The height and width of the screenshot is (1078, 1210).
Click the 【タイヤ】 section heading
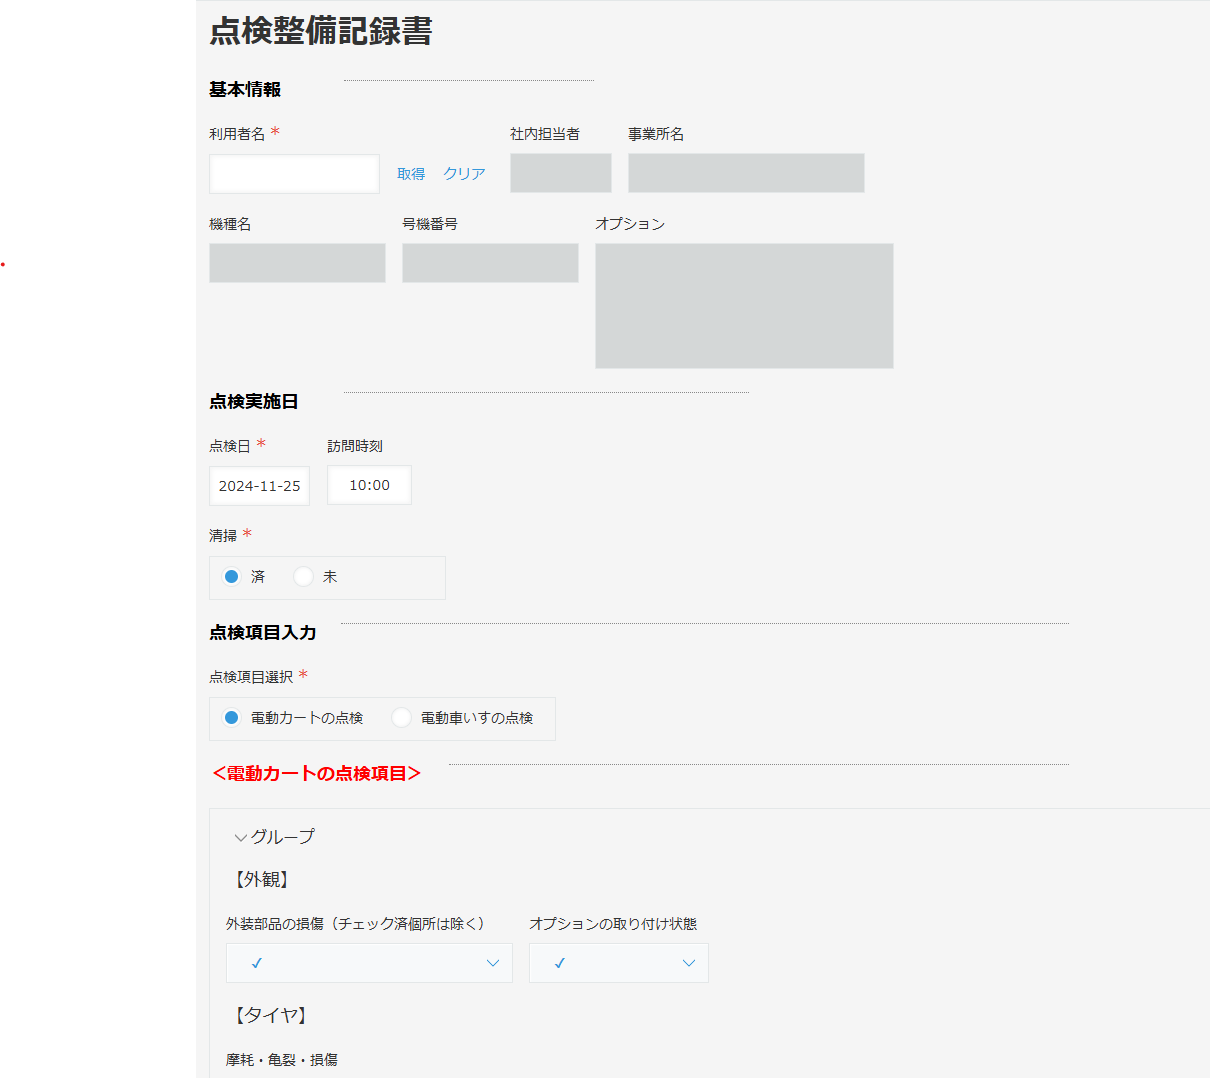click(x=271, y=1015)
